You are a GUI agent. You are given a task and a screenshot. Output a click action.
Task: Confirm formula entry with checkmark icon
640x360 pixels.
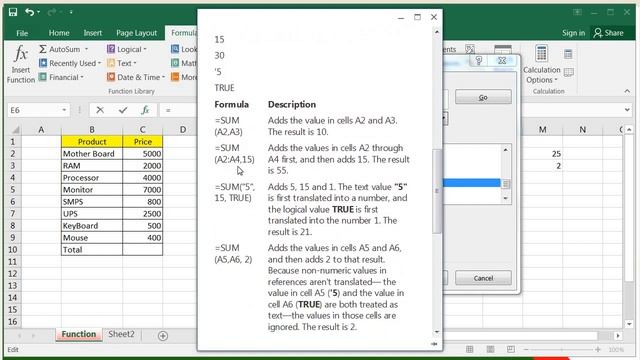pyautogui.click(x=123, y=110)
